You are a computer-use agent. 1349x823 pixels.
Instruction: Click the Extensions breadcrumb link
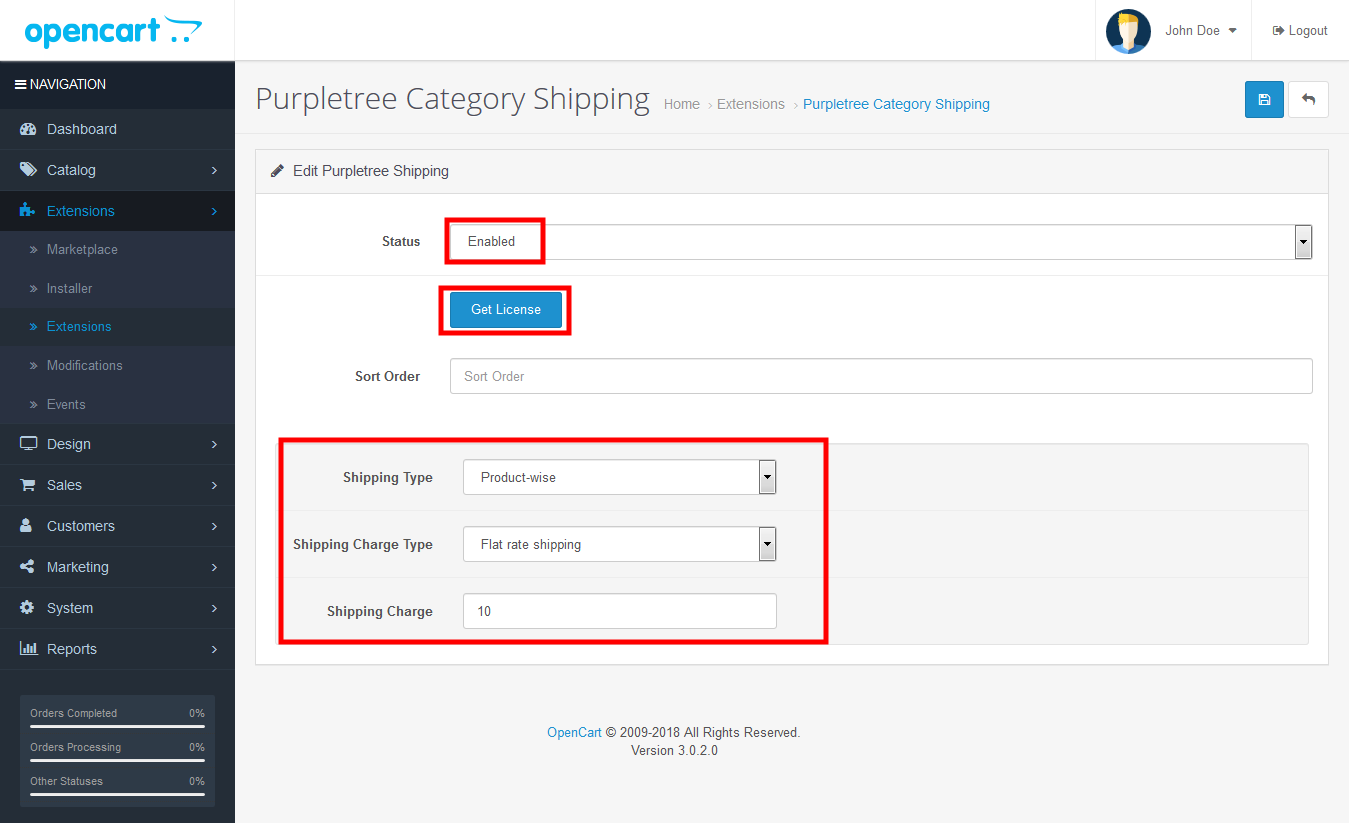(751, 104)
